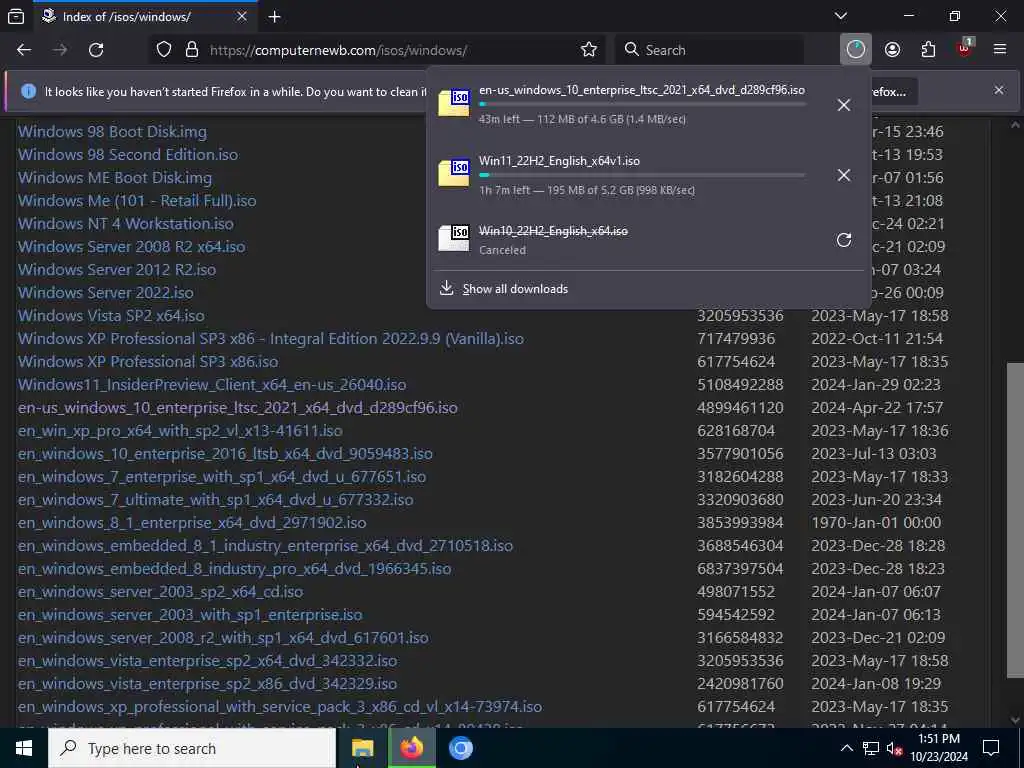
Task: Open the taskbar clock showing 1:51 PM
Action: (x=939, y=748)
